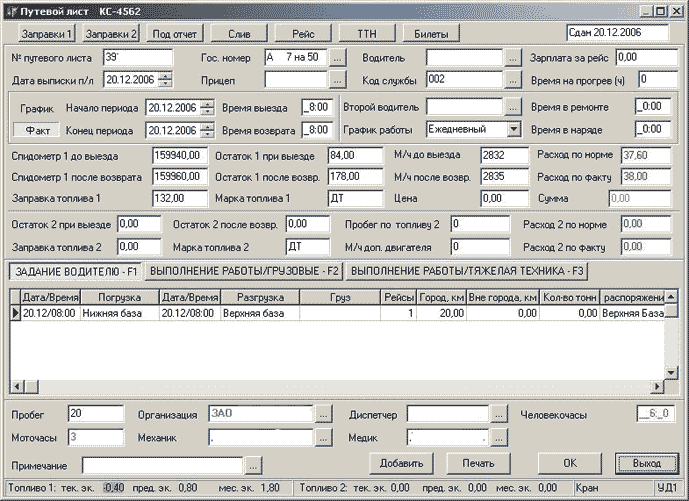Adjust the Дата выписки п/л spinner
The width and height of the screenshot is (689, 501).
[x=165, y=80]
